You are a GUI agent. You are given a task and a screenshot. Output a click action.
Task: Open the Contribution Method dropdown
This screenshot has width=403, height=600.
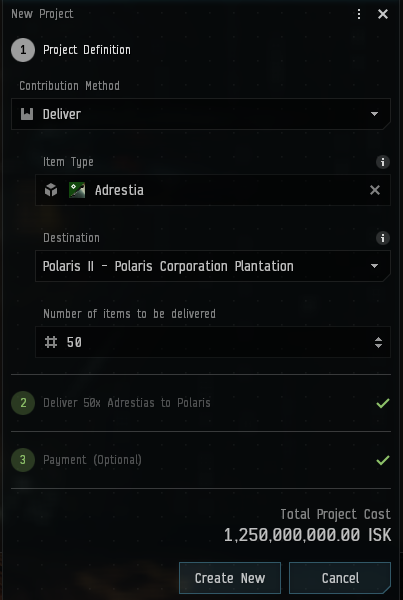pos(201,114)
